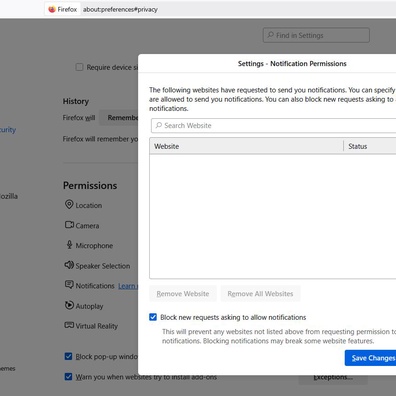Click the Permissions section heading
Image resolution: width=396 pixels, height=396 pixels.
[x=90, y=185]
